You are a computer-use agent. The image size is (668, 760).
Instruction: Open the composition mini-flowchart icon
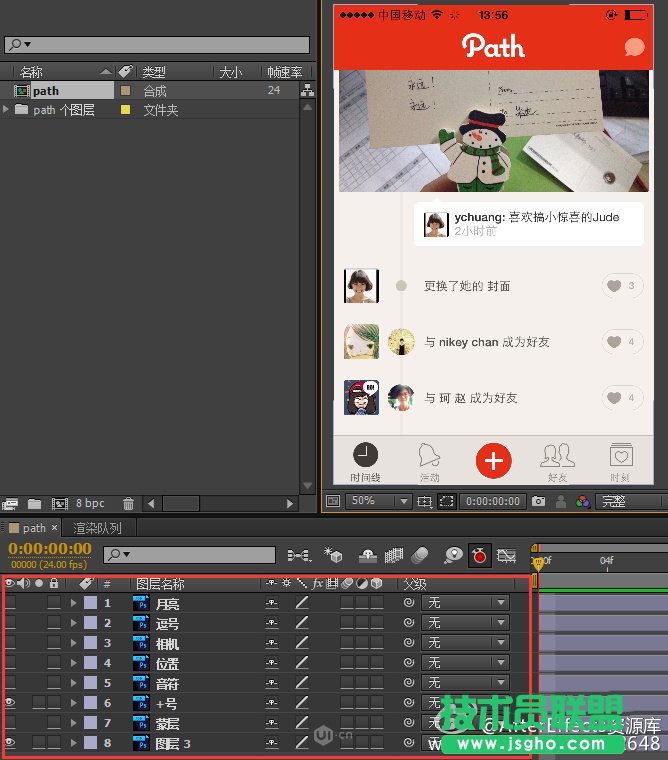click(x=297, y=555)
